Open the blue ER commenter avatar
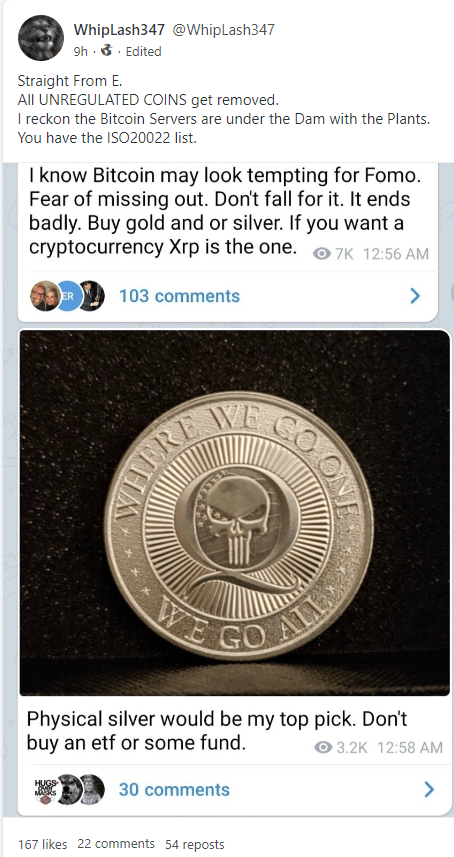This screenshot has width=454, height=857. pyautogui.click(x=70, y=296)
